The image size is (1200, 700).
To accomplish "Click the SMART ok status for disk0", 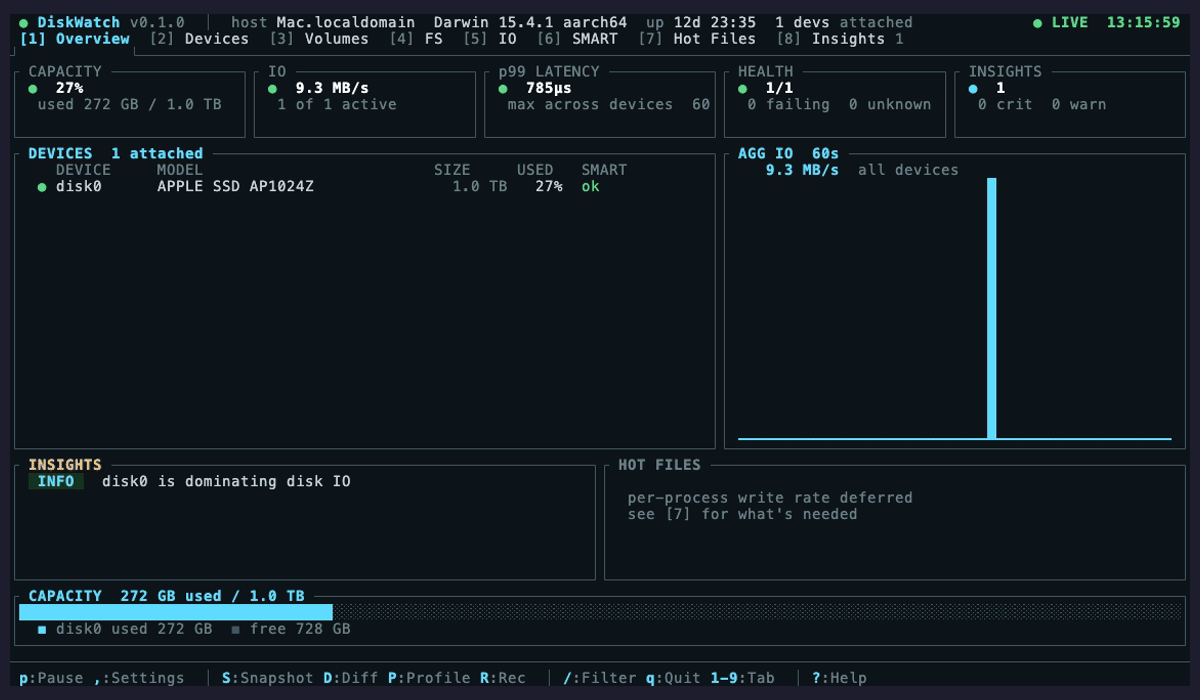I will (591, 187).
